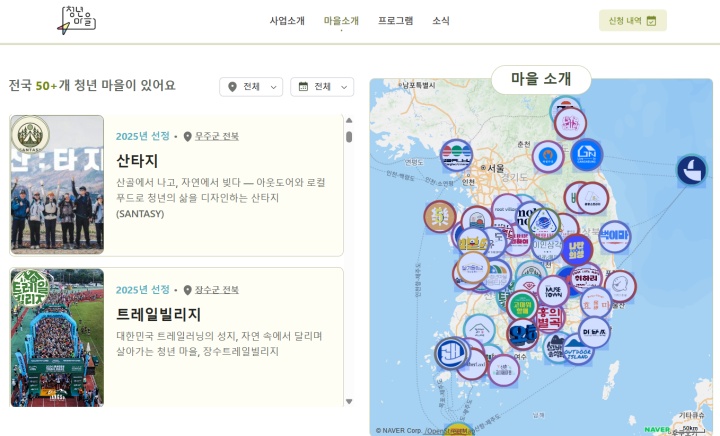
Task: Select the 효문미 map marker
Action: (x=596, y=303)
